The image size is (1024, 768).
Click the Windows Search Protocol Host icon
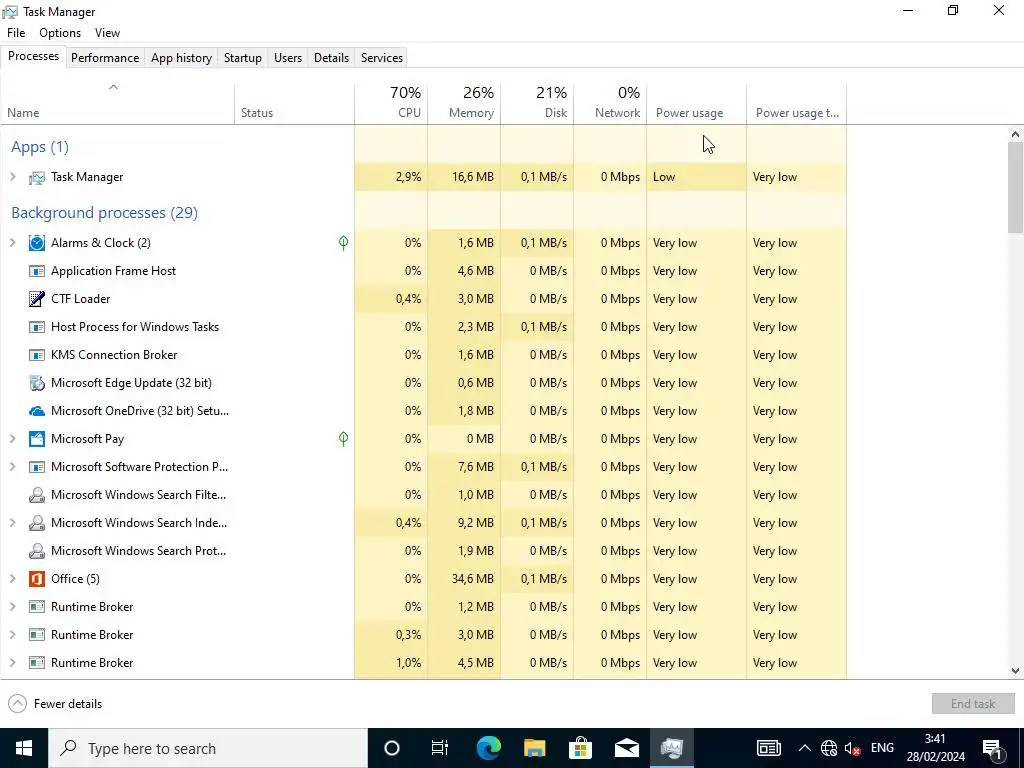37,551
